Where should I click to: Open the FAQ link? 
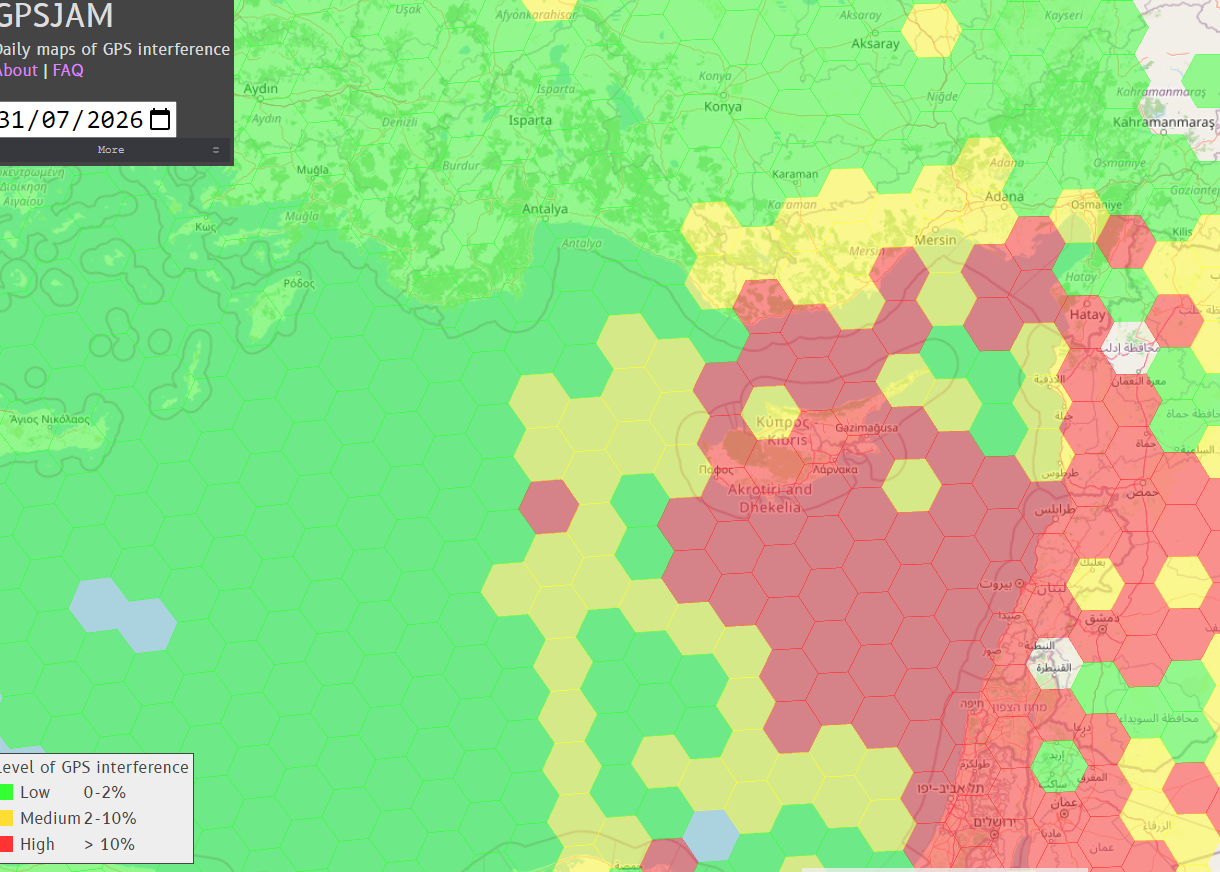[68, 70]
